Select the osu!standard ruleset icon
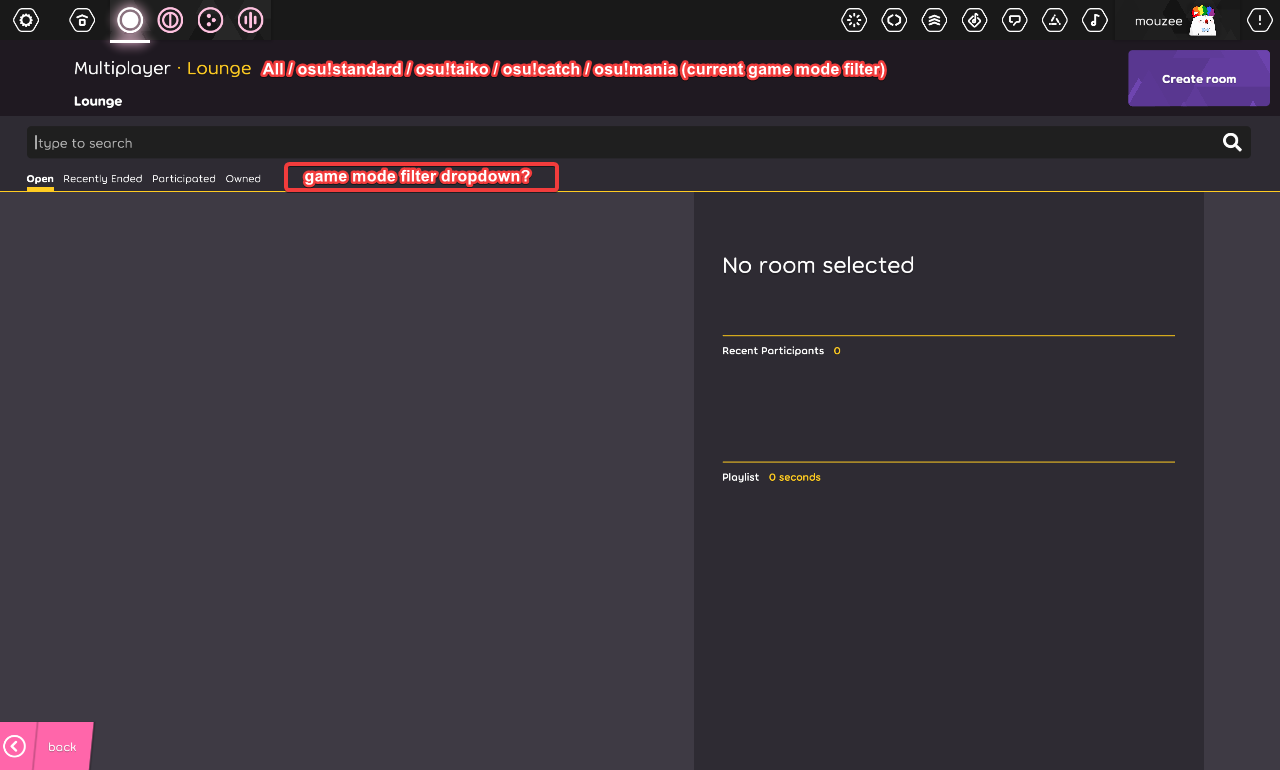 130,20
